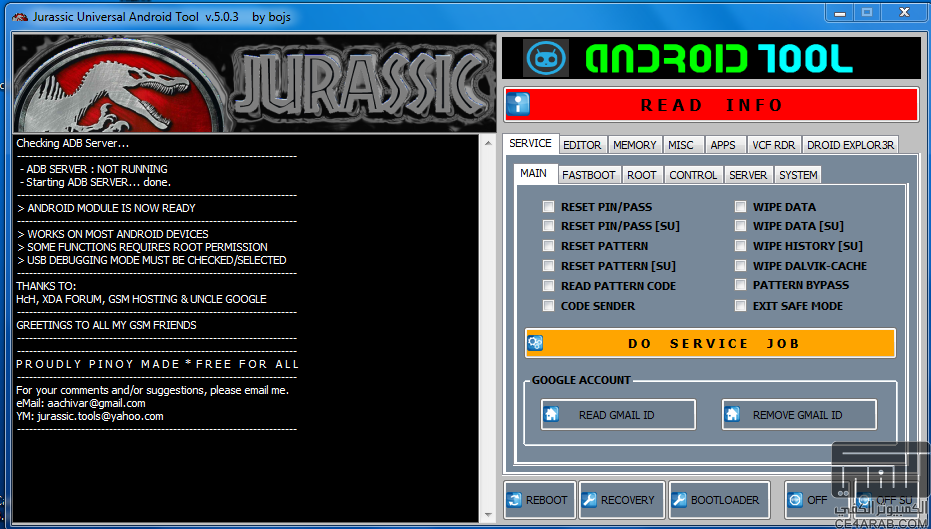Check the CODE SENDER option
Image resolution: width=931 pixels, height=529 pixels.
pos(548,306)
